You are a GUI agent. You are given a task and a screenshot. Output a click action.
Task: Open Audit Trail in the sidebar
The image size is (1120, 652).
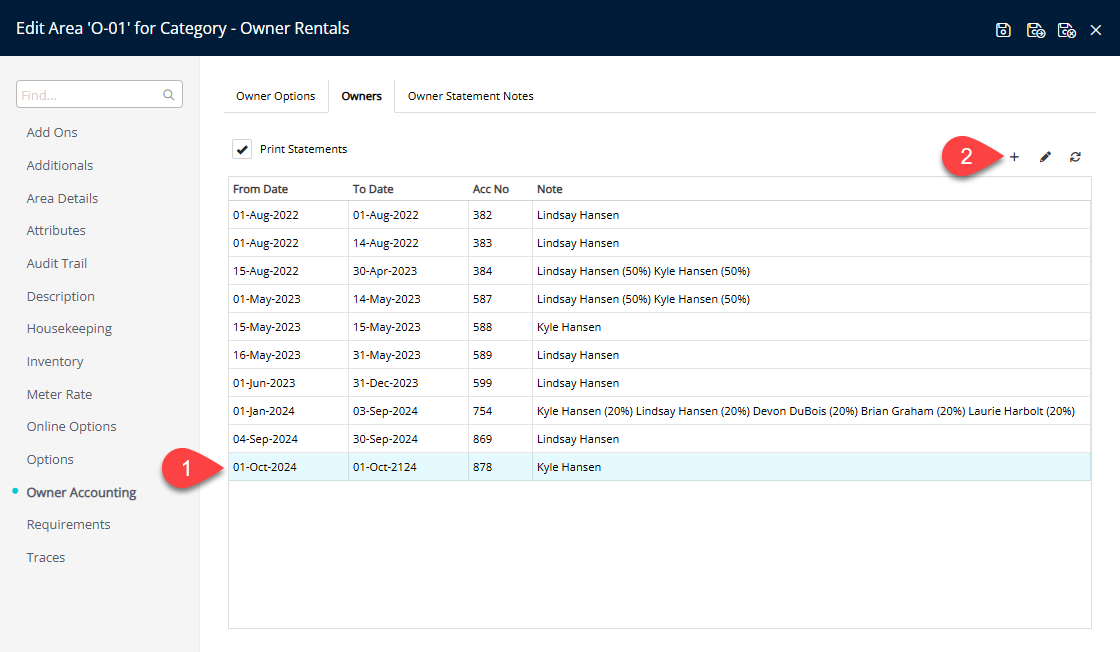(x=57, y=263)
